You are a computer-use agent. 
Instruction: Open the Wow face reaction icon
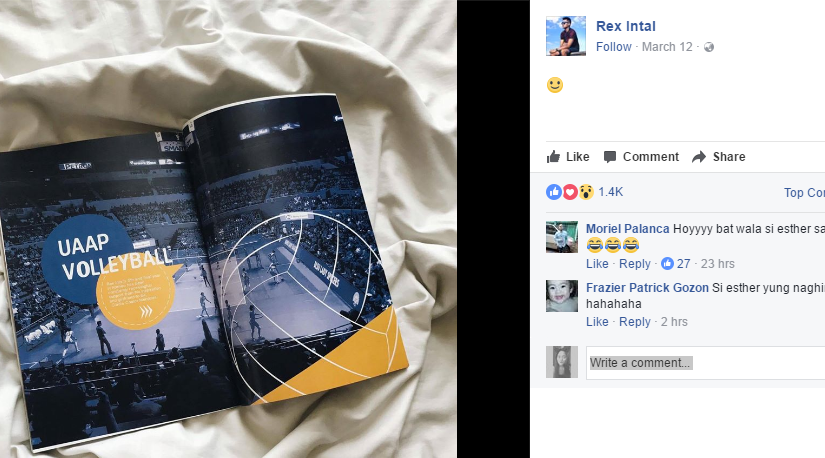click(586, 192)
